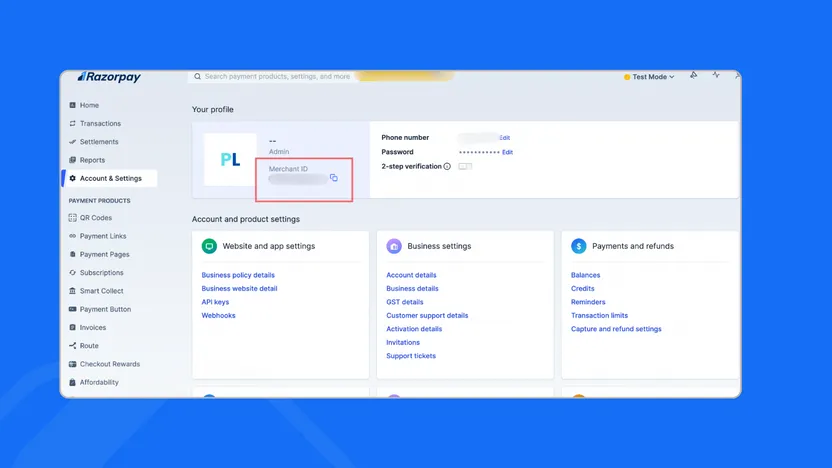The width and height of the screenshot is (832, 468).
Task: Click the info icon beside 2-step verification
Action: coord(447,167)
